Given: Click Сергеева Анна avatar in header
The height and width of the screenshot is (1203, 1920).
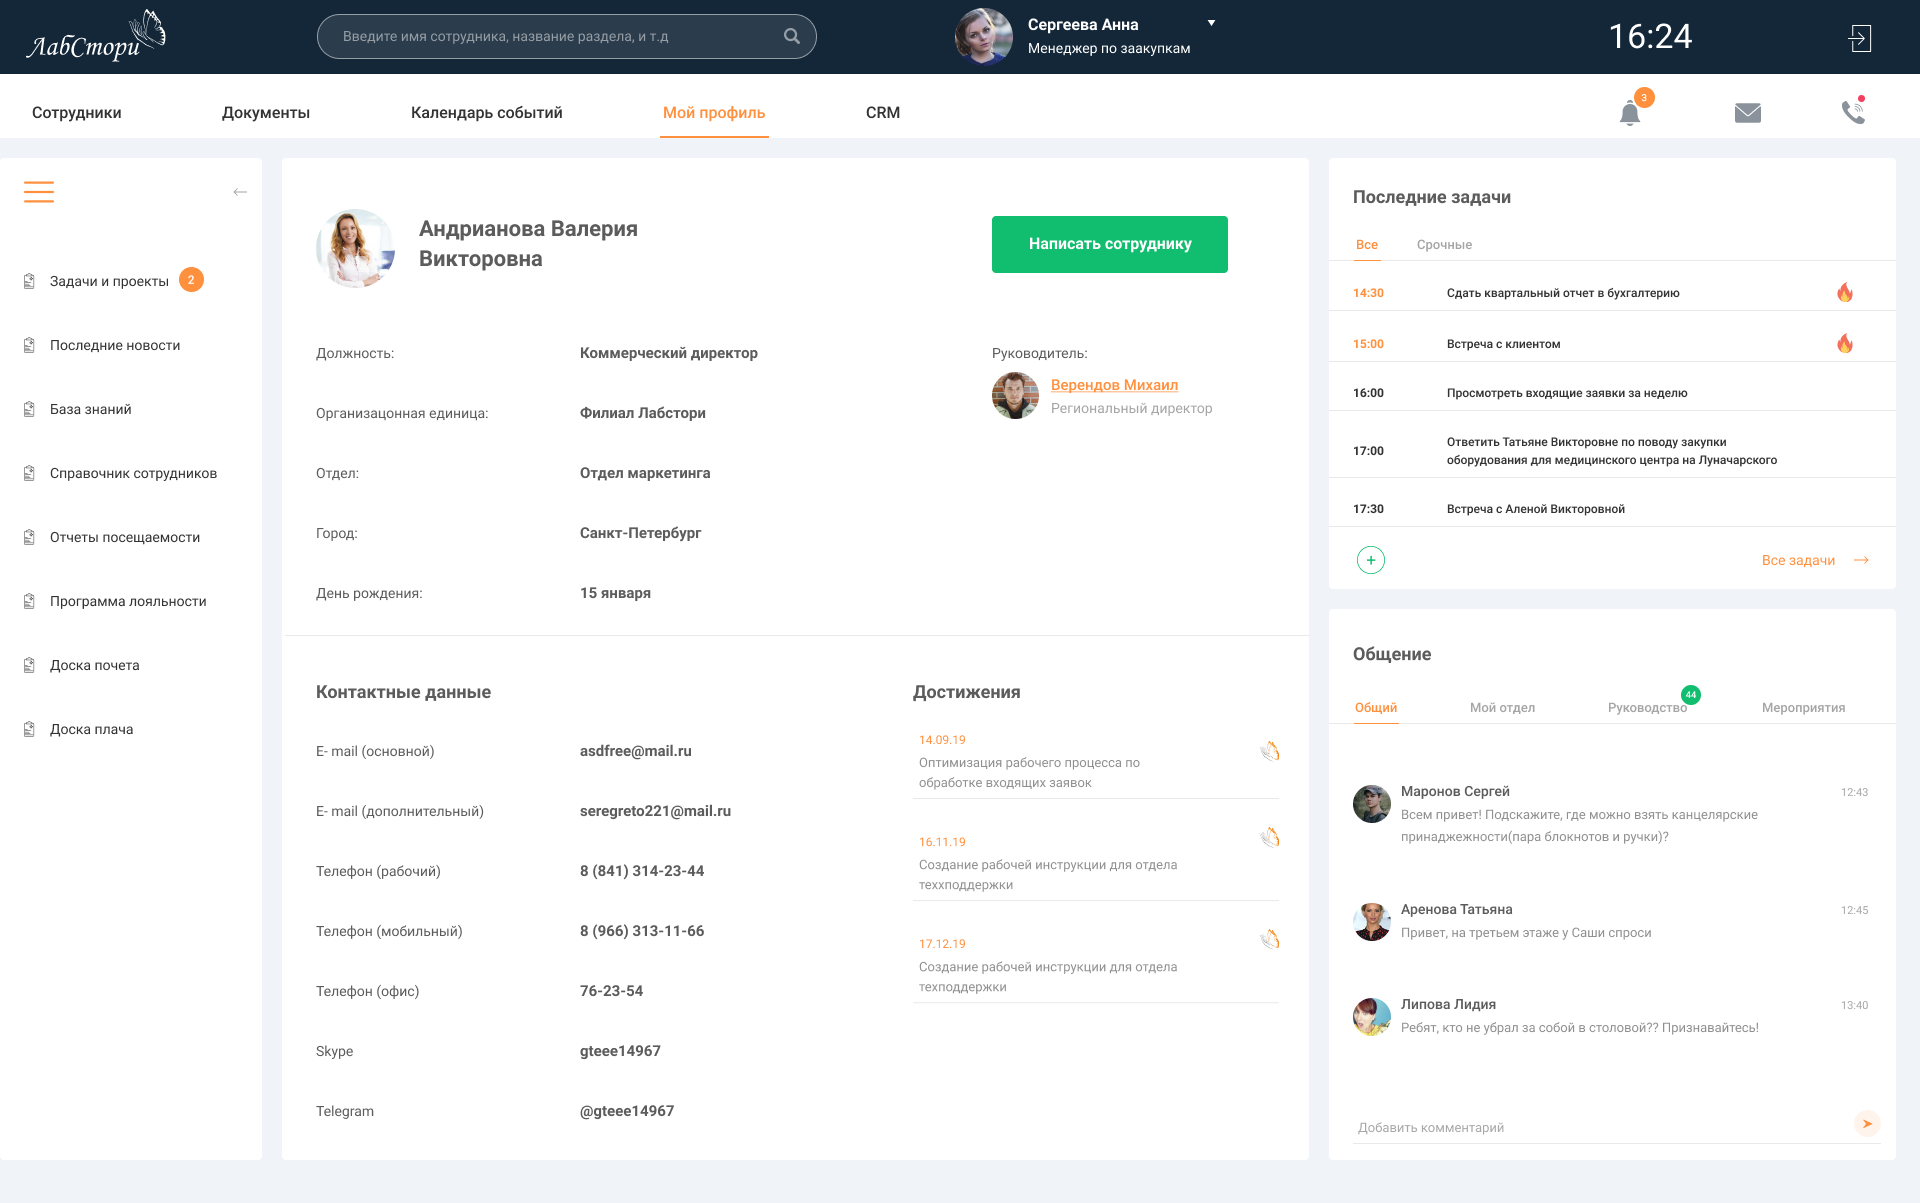Looking at the screenshot, I should (x=984, y=36).
